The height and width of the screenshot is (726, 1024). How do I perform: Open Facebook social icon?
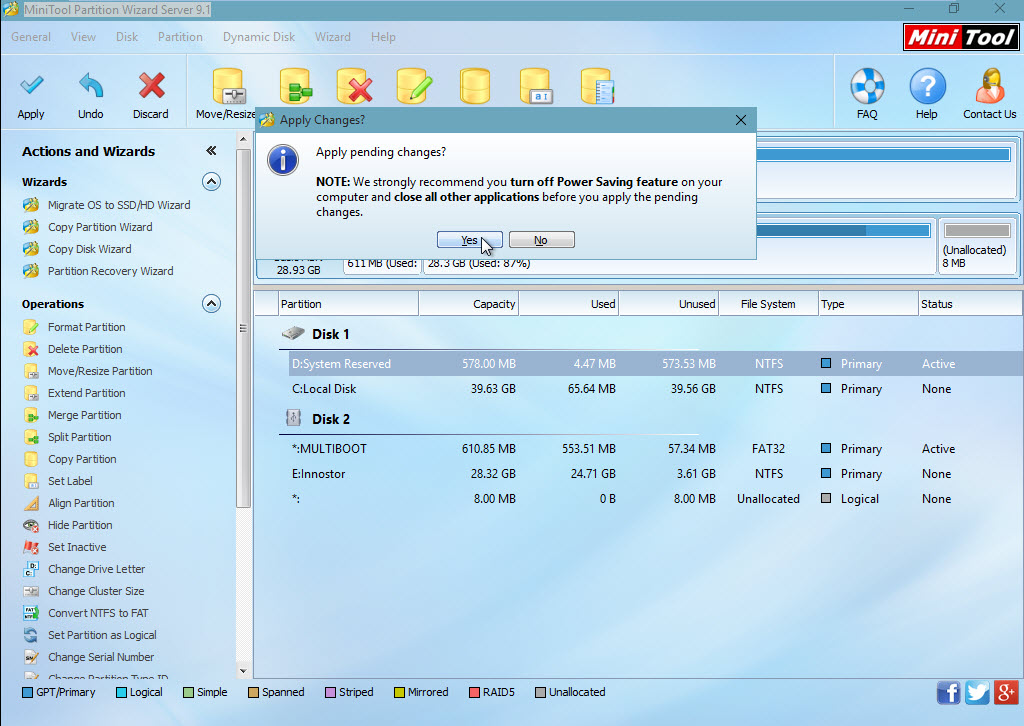tap(948, 692)
